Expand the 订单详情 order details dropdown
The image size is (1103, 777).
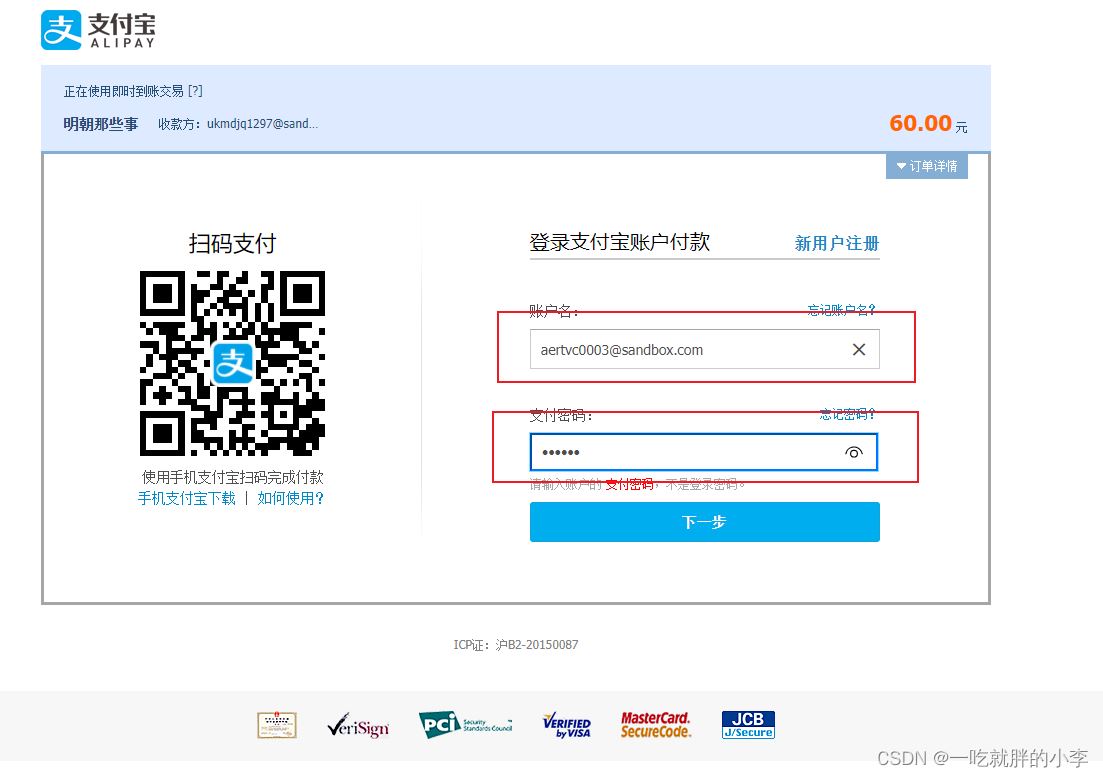coord(926,166)
